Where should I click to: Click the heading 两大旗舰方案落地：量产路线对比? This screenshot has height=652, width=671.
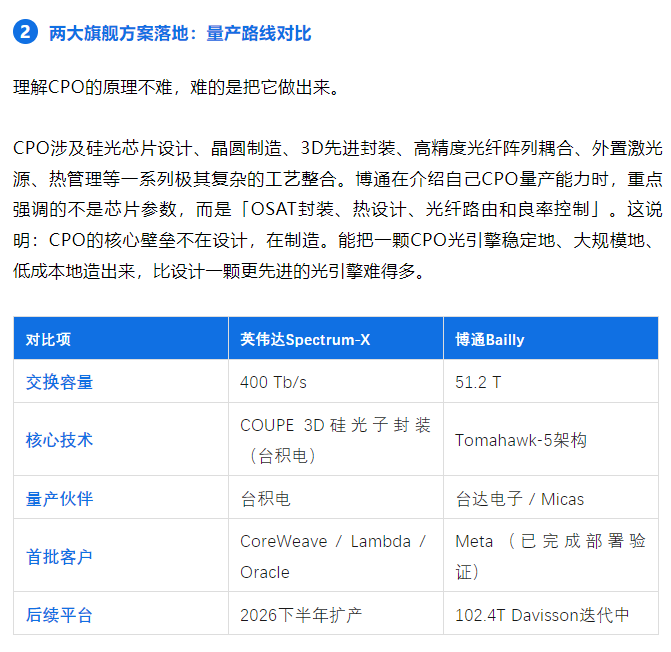coord(180,33)
